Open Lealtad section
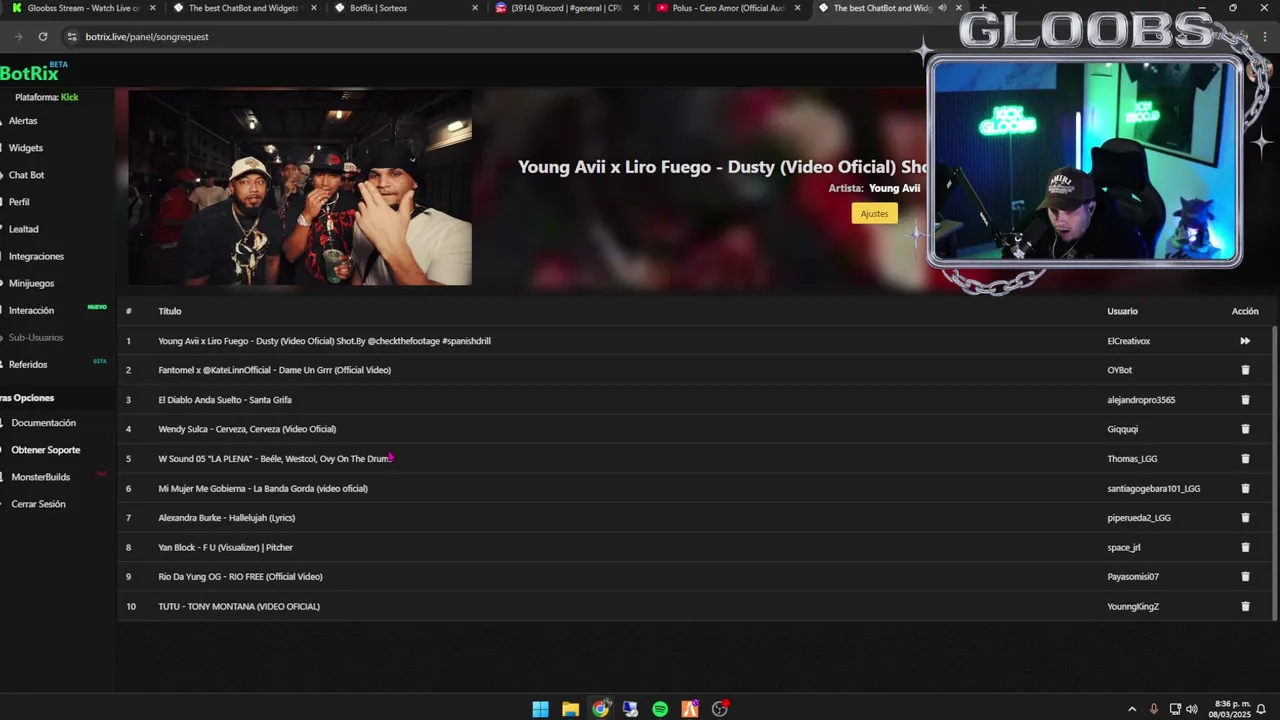Viewport: 1280px width, 720px height. pos(23,229)
